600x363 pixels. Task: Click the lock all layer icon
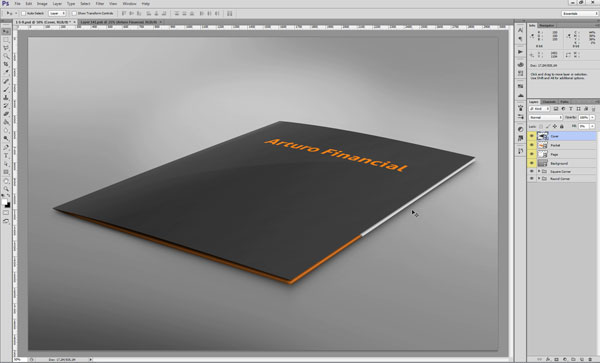click(562, 126)
